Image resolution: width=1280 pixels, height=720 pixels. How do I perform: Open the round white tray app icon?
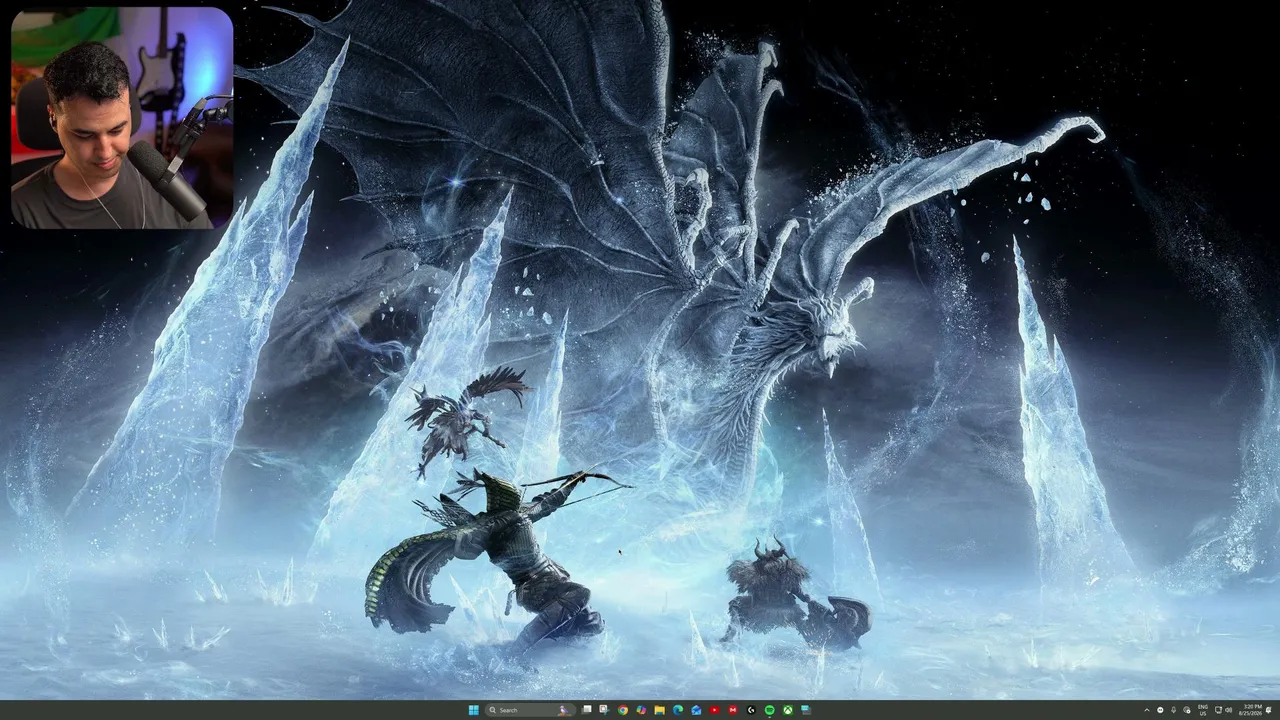[1160, 710]
